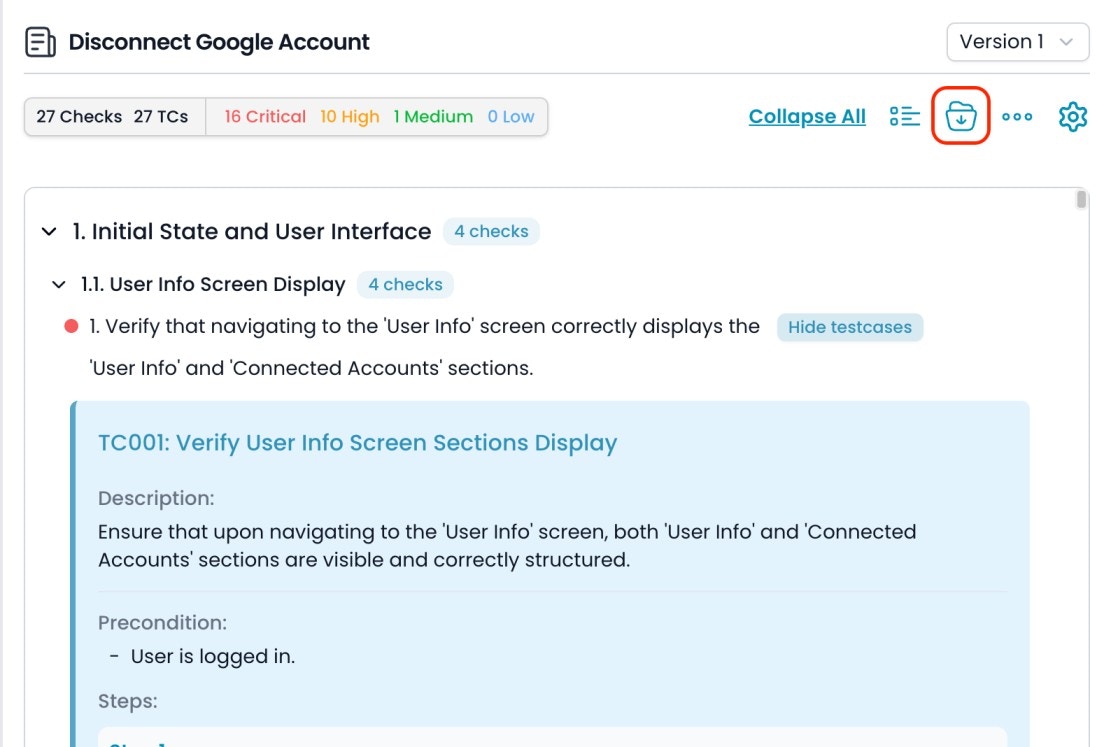Click the vertical scrollbar thumb
Viewport: 1111px width, 747px height.
coord(1081,199)
